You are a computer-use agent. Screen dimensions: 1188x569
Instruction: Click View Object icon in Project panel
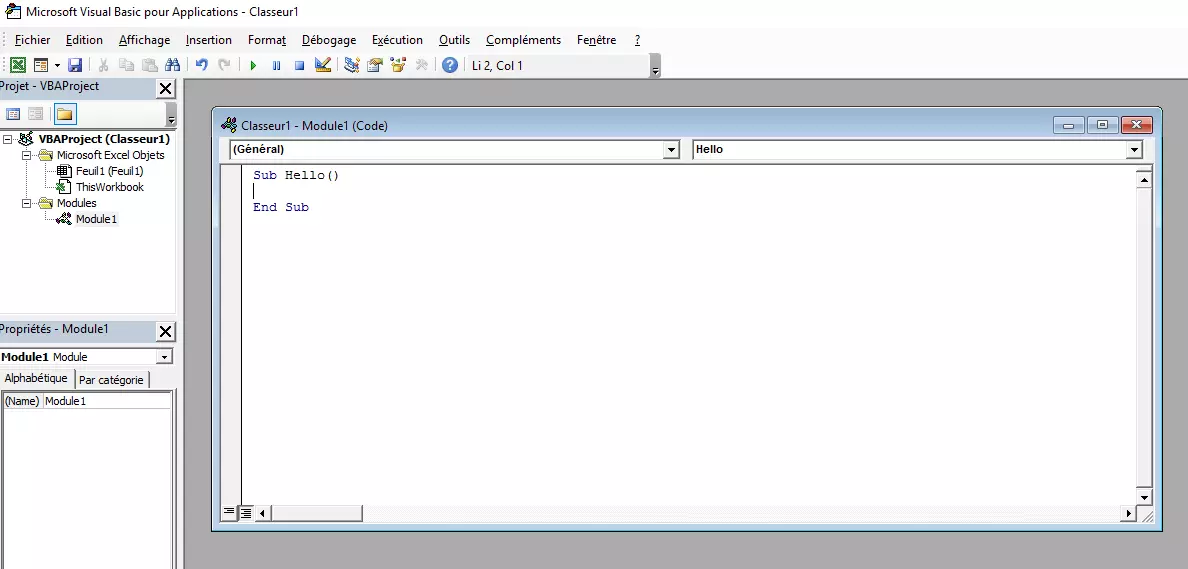click(36, 114)
